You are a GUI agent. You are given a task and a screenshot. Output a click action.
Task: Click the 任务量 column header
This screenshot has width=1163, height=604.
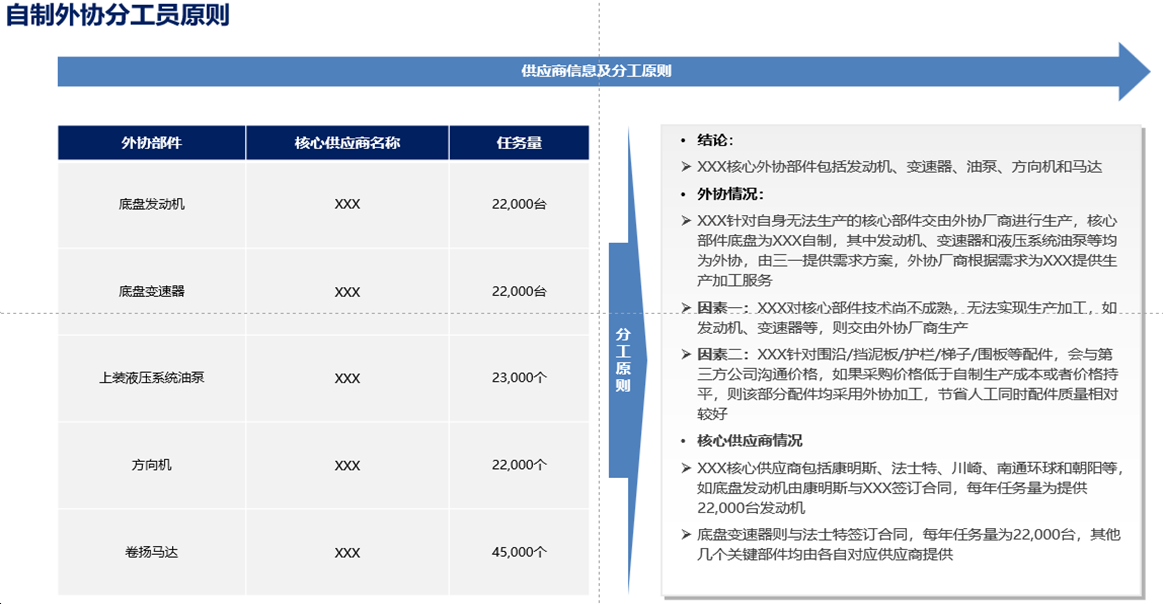[x=519, y=142]
